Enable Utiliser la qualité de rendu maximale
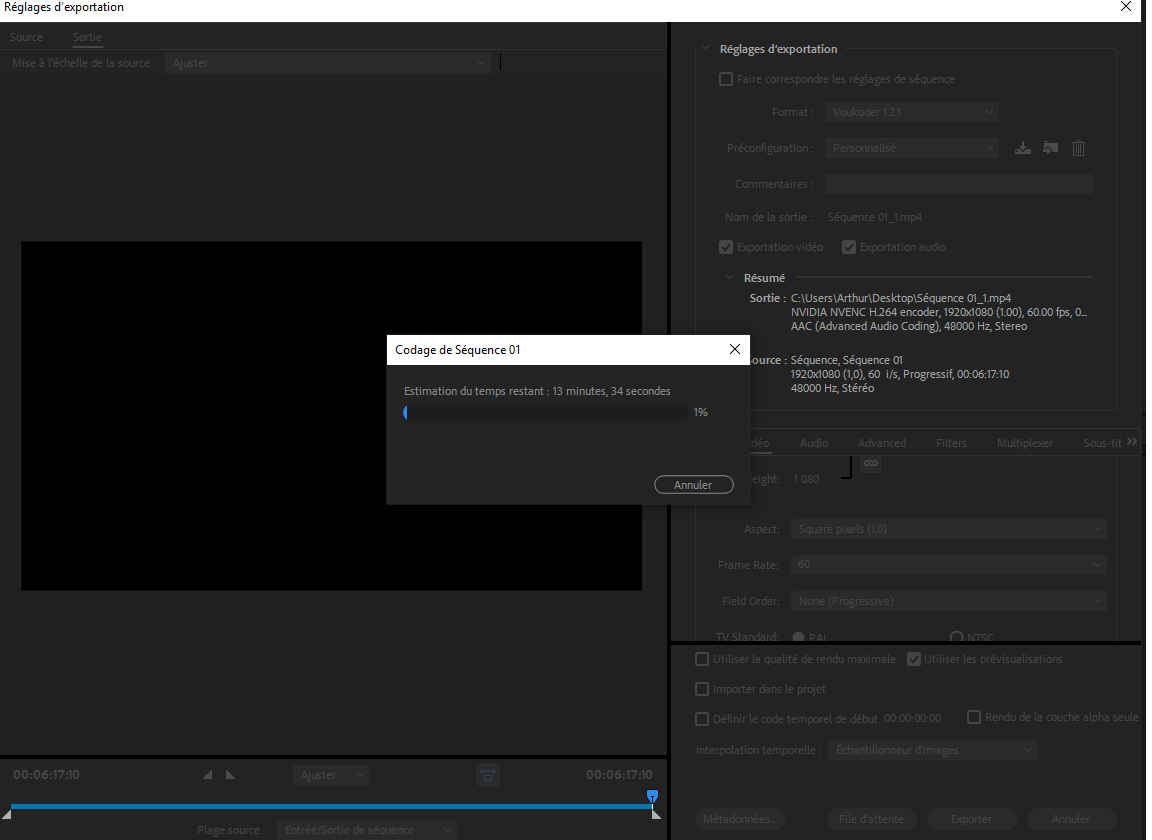 pyautogui.click(x=702, y=659)
